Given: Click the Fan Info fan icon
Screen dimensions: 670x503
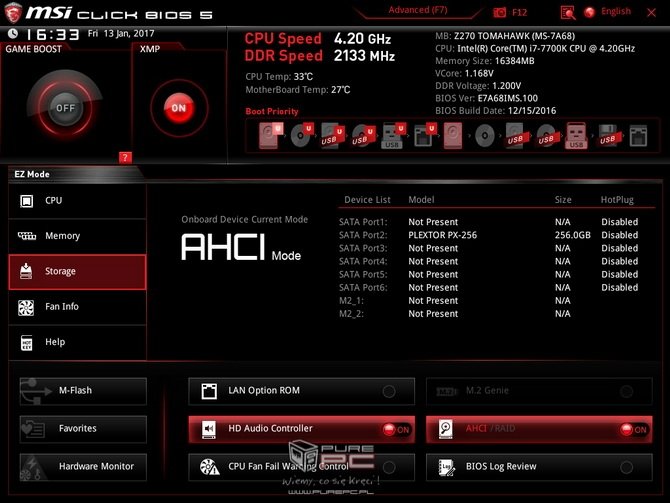Looking at the screenshot, I should tap(26, 307).
